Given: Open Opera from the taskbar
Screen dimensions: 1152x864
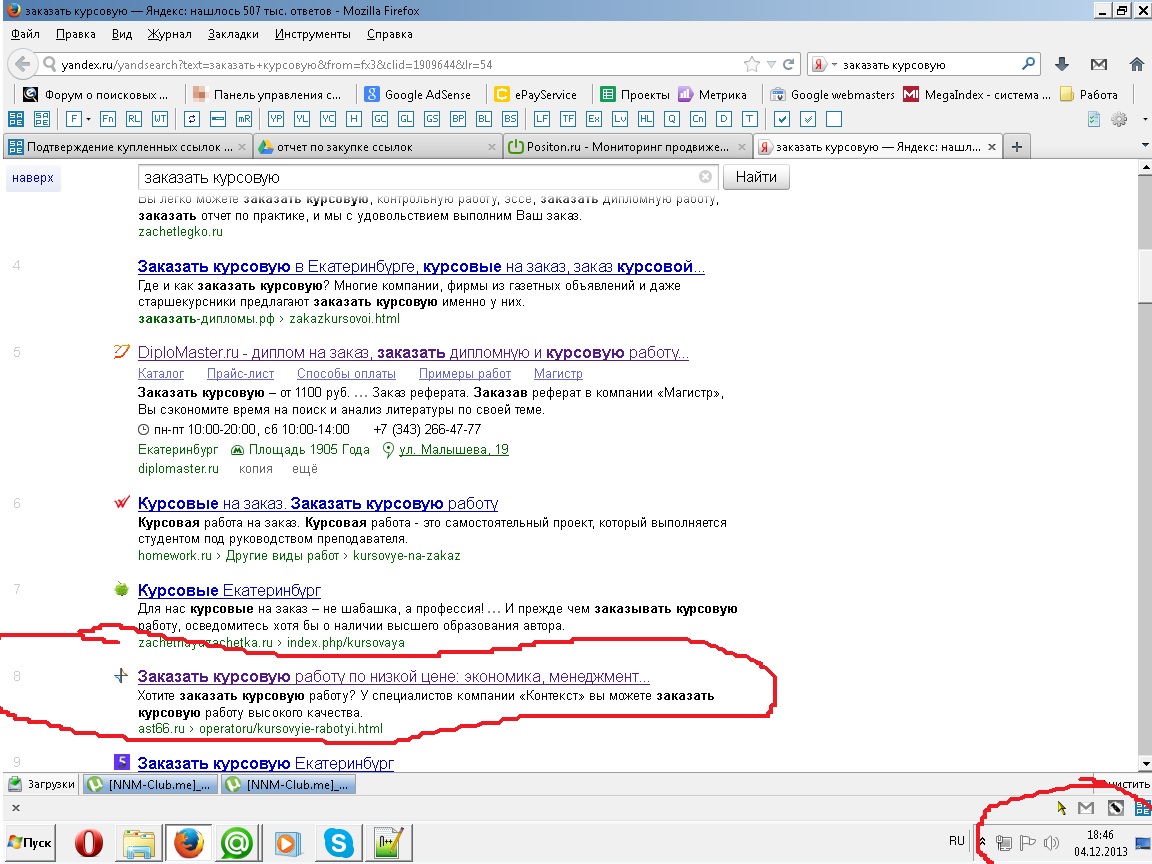Looking at the screenshot, I should coord(89,842).
